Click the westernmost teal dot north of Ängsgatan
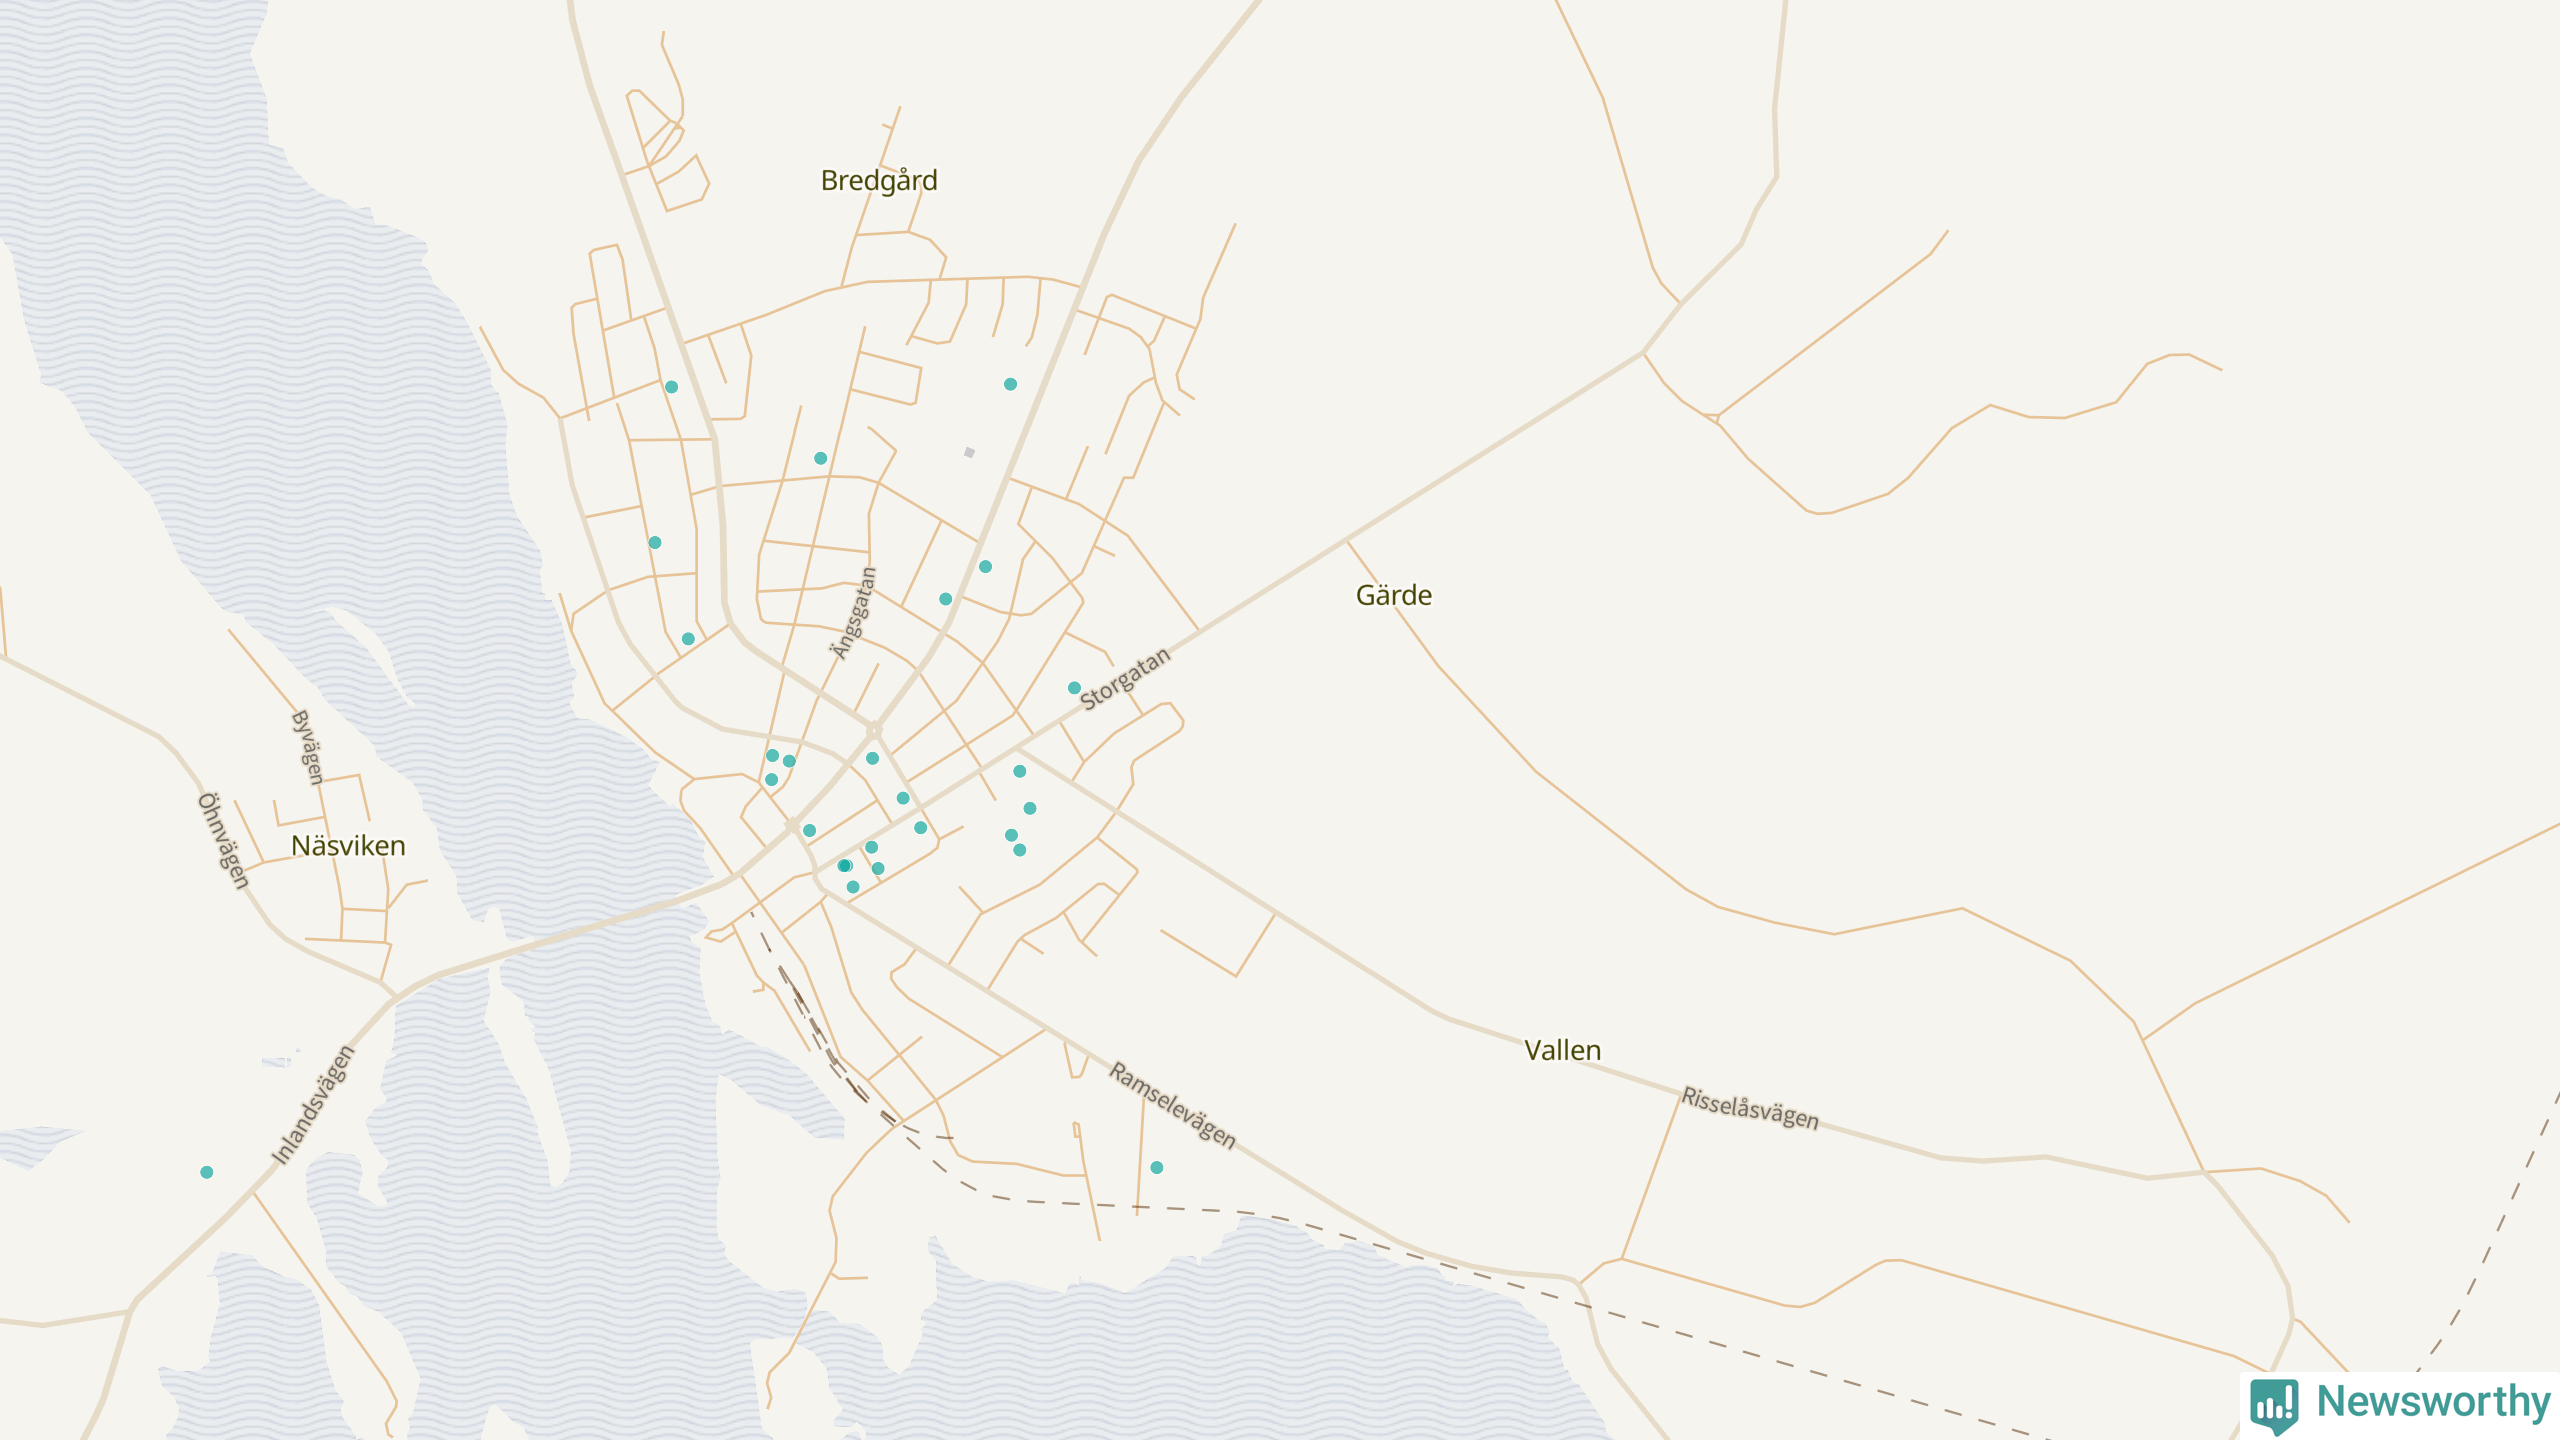 tap(655, 543)
